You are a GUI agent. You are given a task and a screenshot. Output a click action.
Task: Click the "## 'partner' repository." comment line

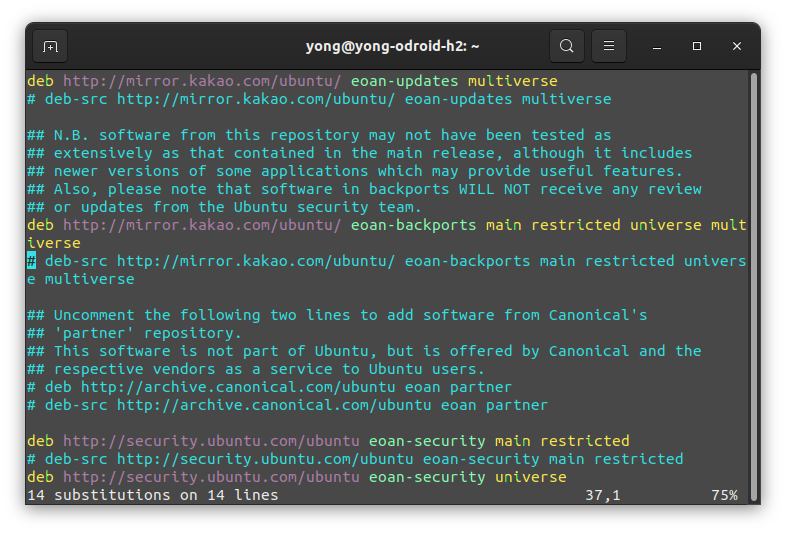tap(134, 333)
